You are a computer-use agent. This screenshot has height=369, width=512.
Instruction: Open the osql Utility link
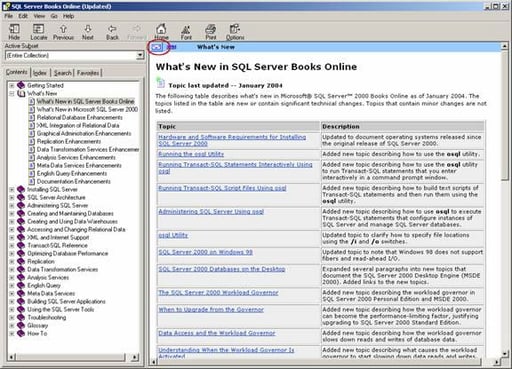[173, 235]
